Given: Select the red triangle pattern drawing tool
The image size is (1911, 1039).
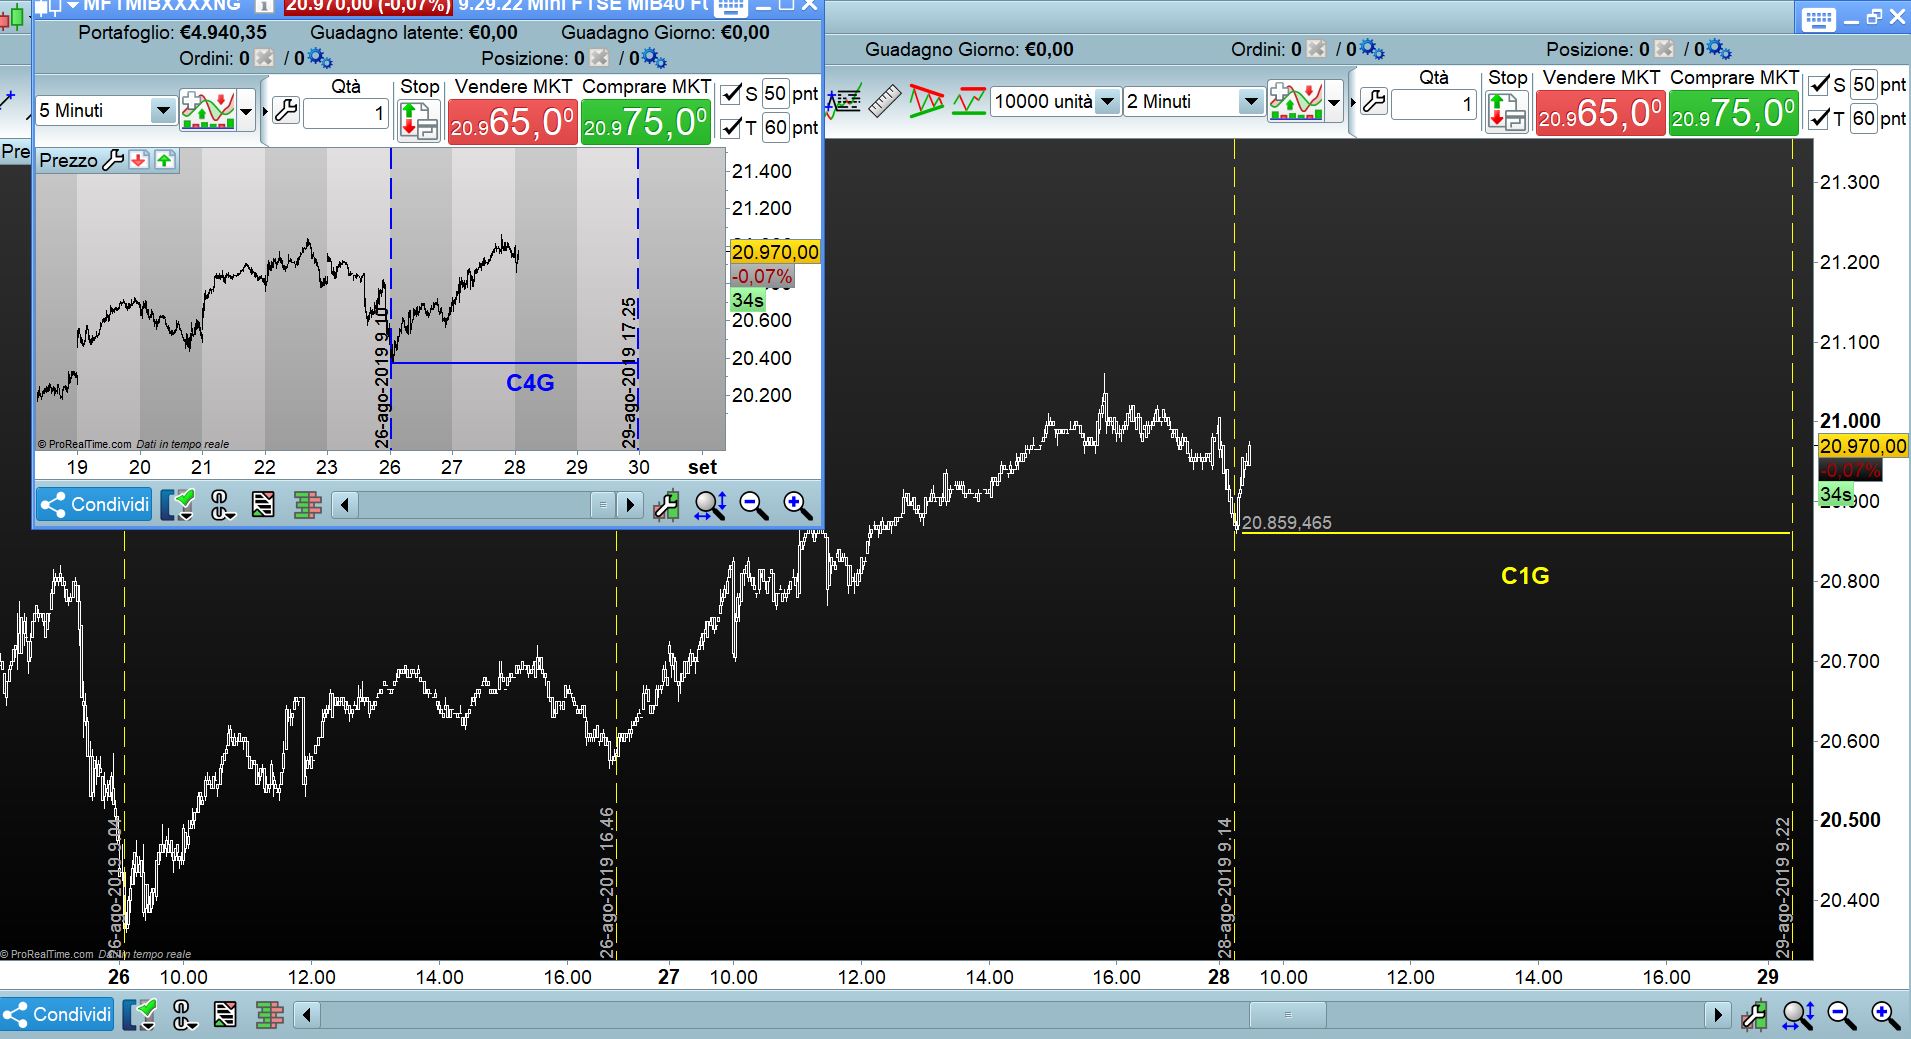Looking at the screenshot, I should pos(926,101).
